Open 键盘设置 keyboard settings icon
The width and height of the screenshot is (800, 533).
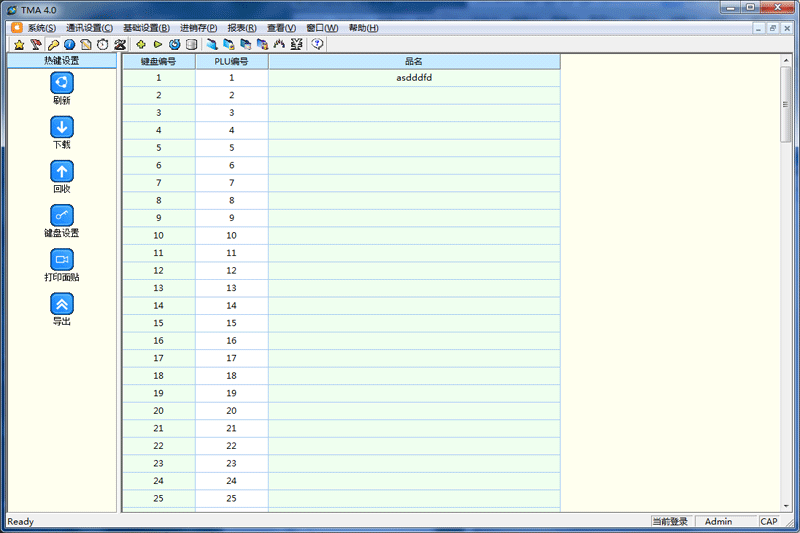pyautogui.click(x=62, y=215)
